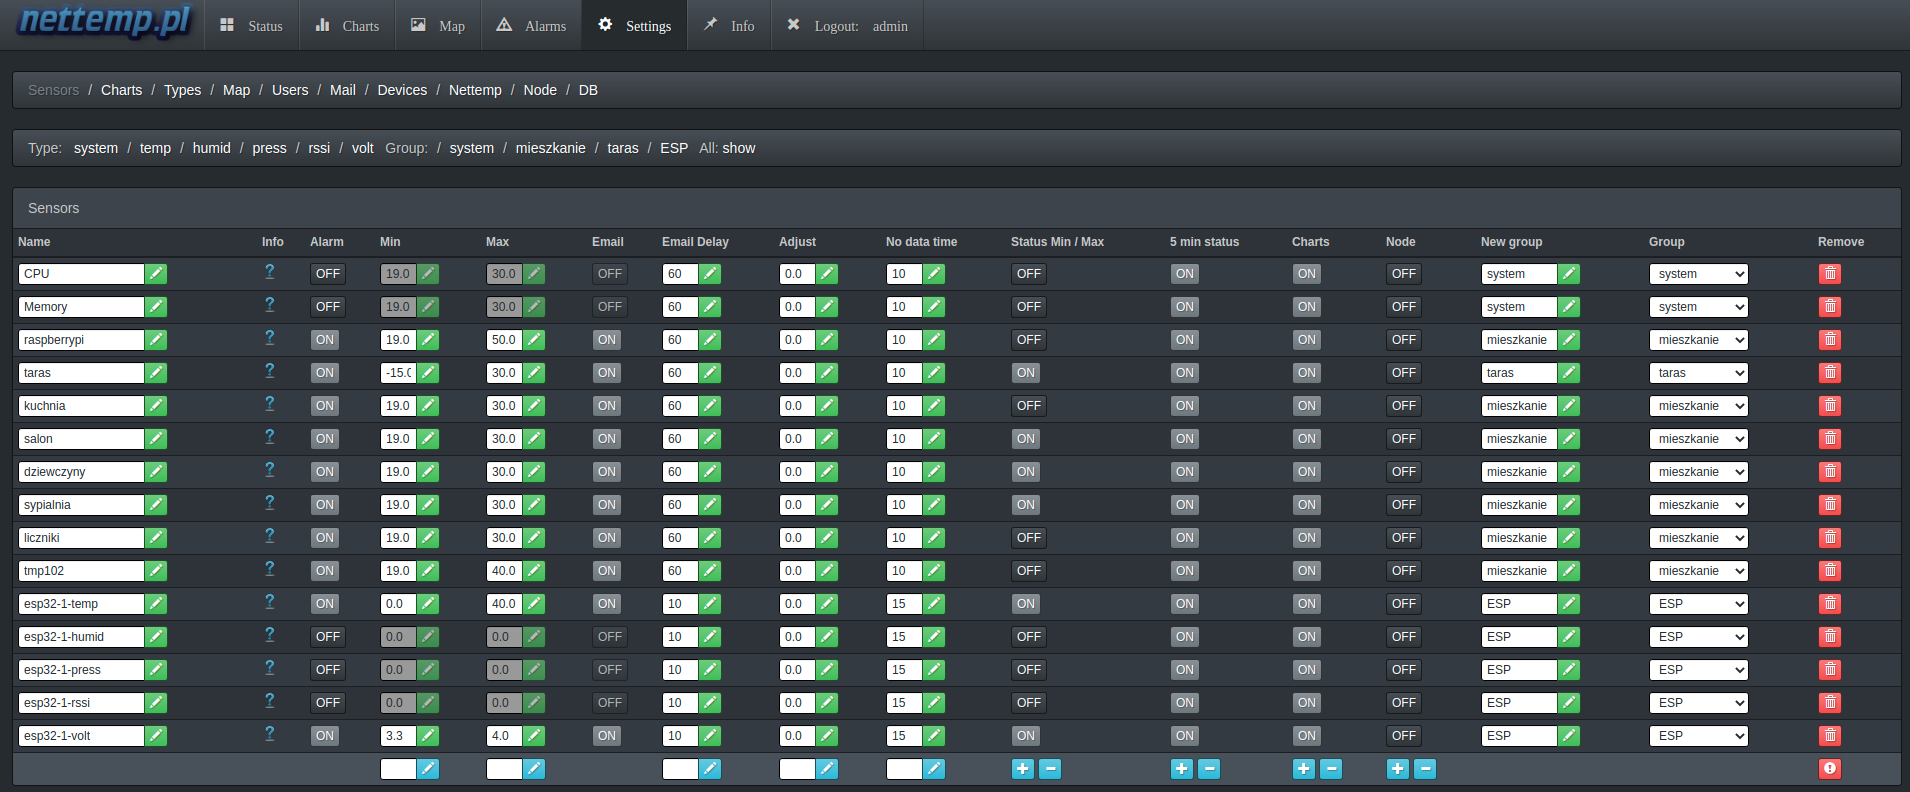Click the minus icon under 5 min status column

(1209, 769)
